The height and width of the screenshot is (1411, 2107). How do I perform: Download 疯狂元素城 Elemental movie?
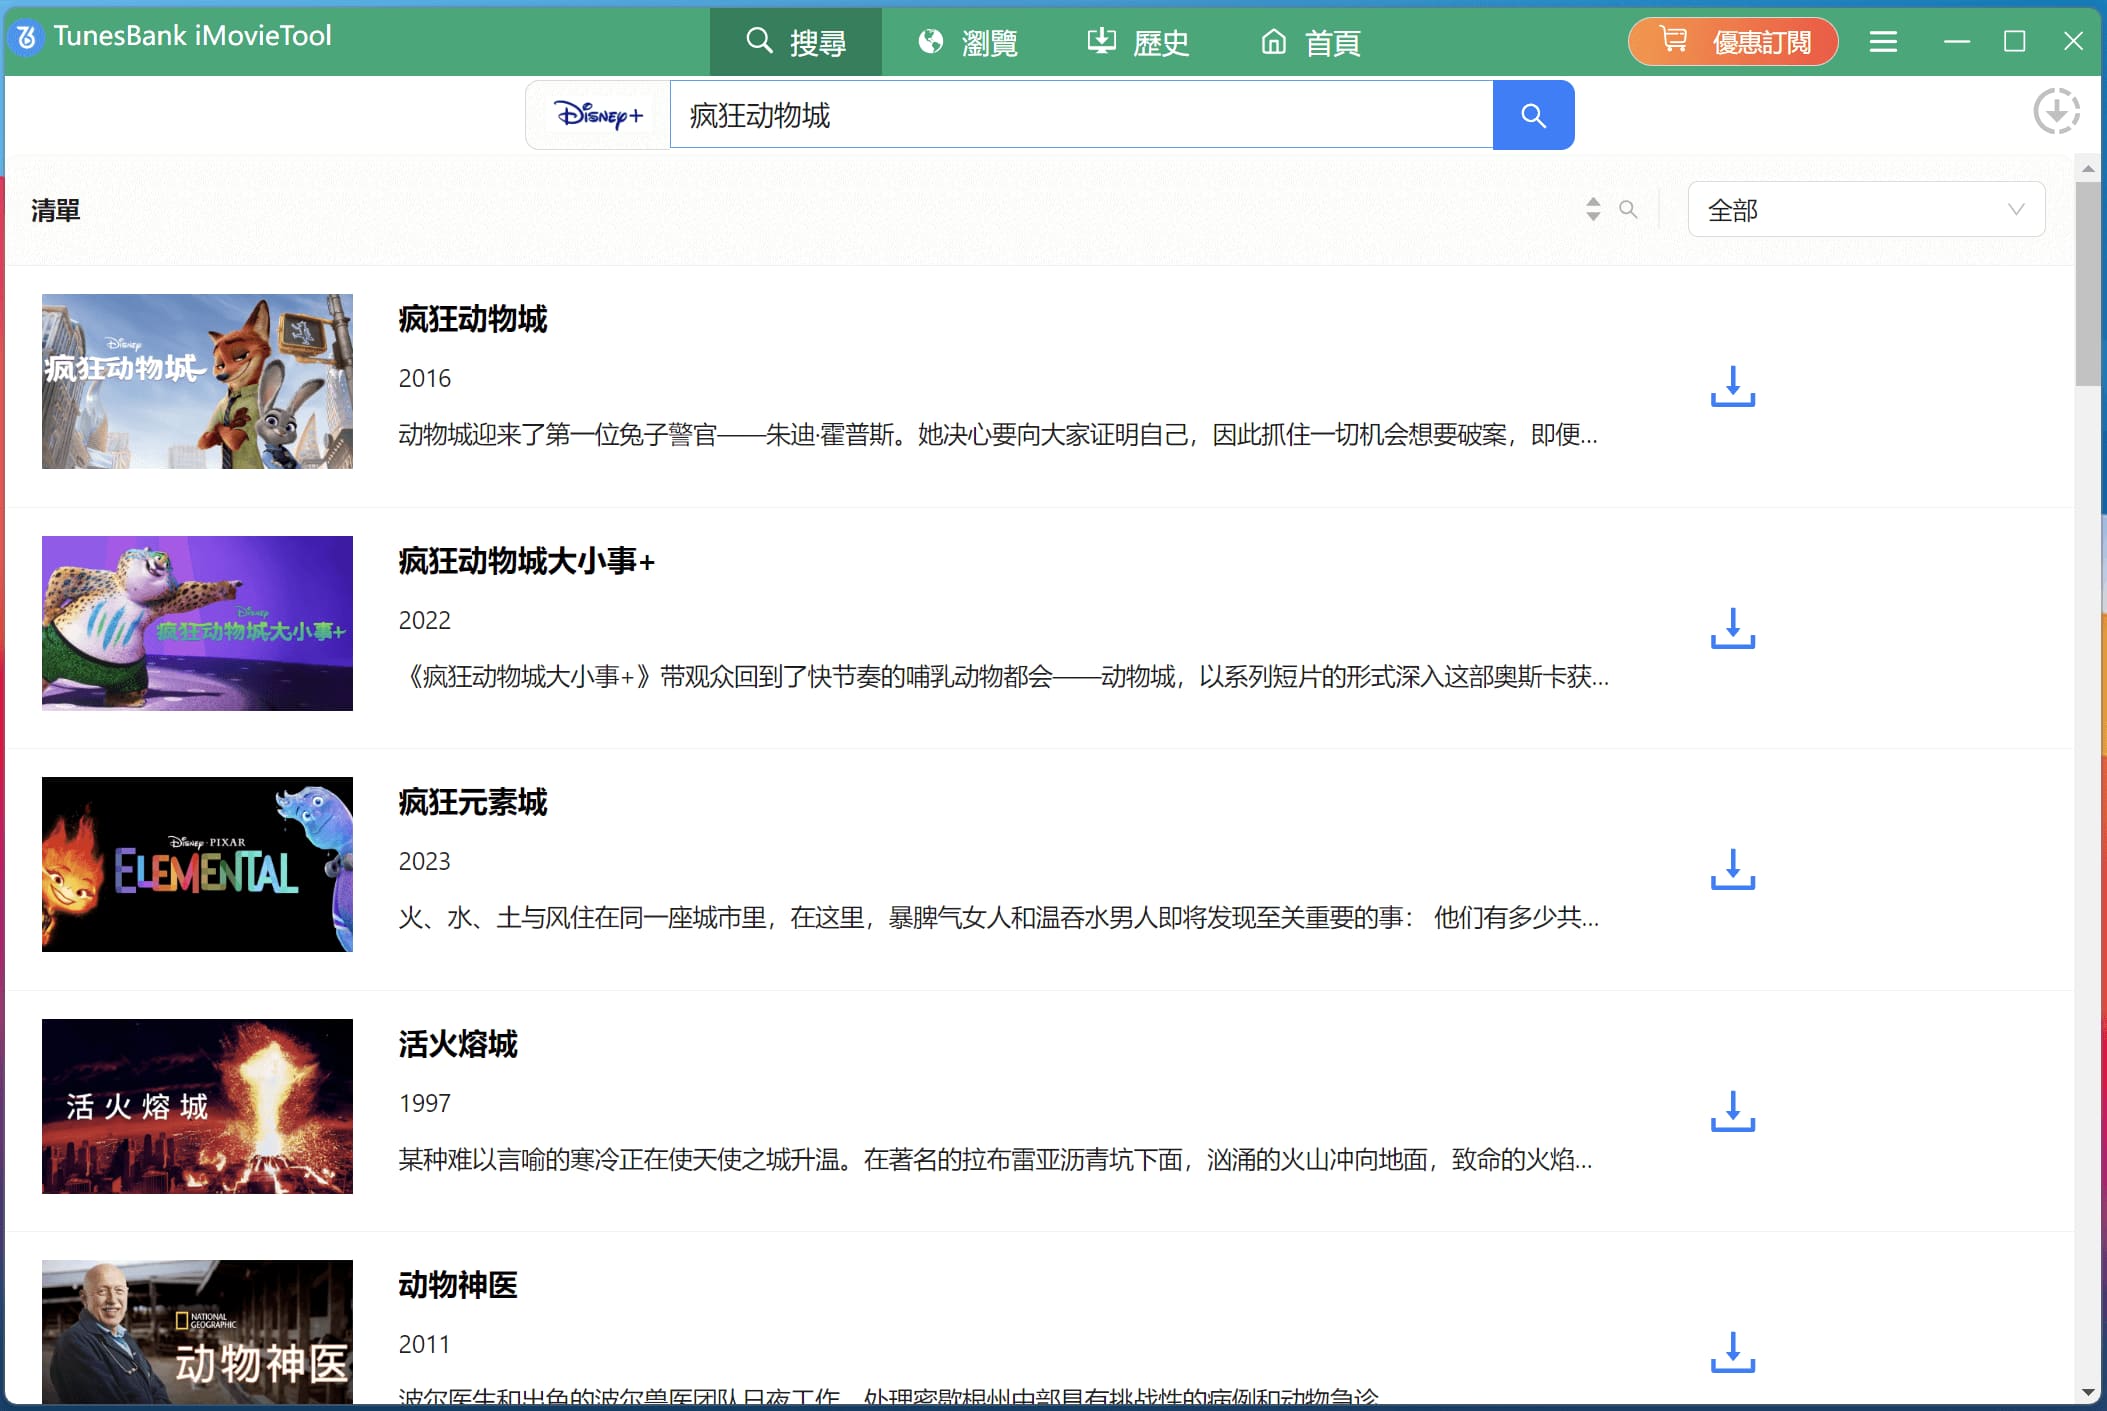tap(1732, 870)
